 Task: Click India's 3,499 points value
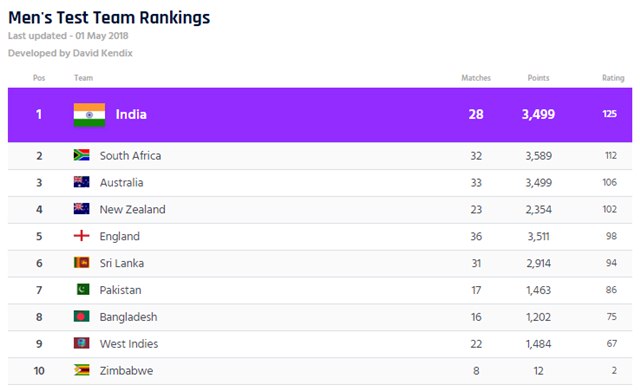click(x=538, y=114)
